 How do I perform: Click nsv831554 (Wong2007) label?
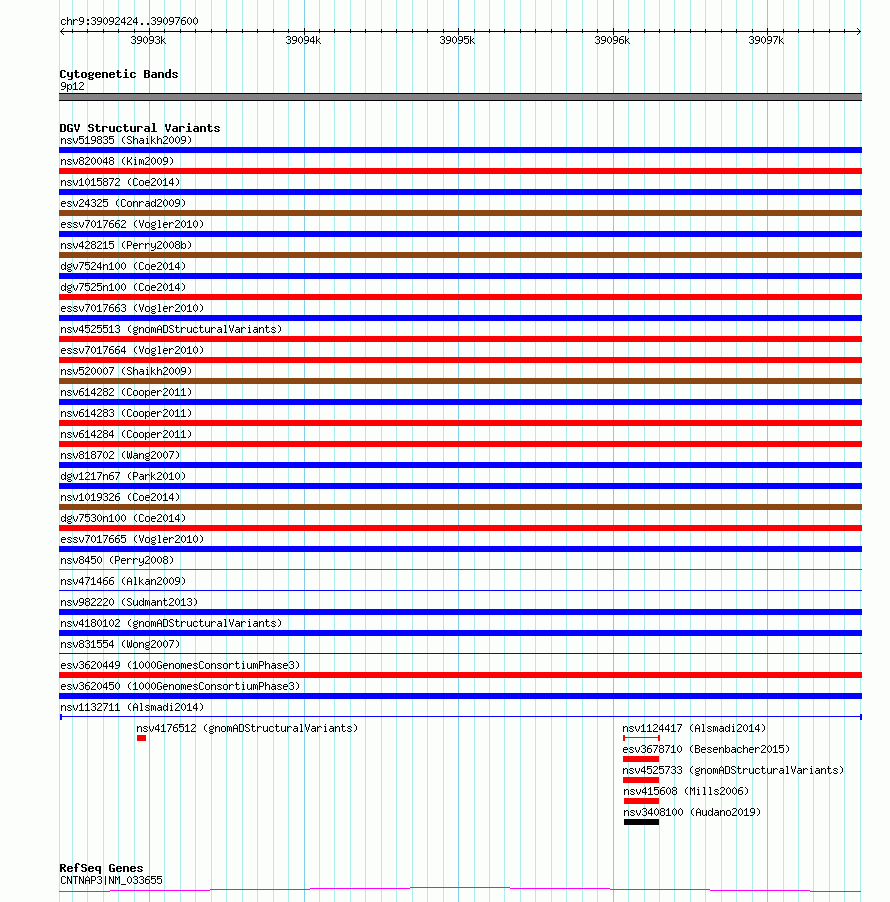120,644
